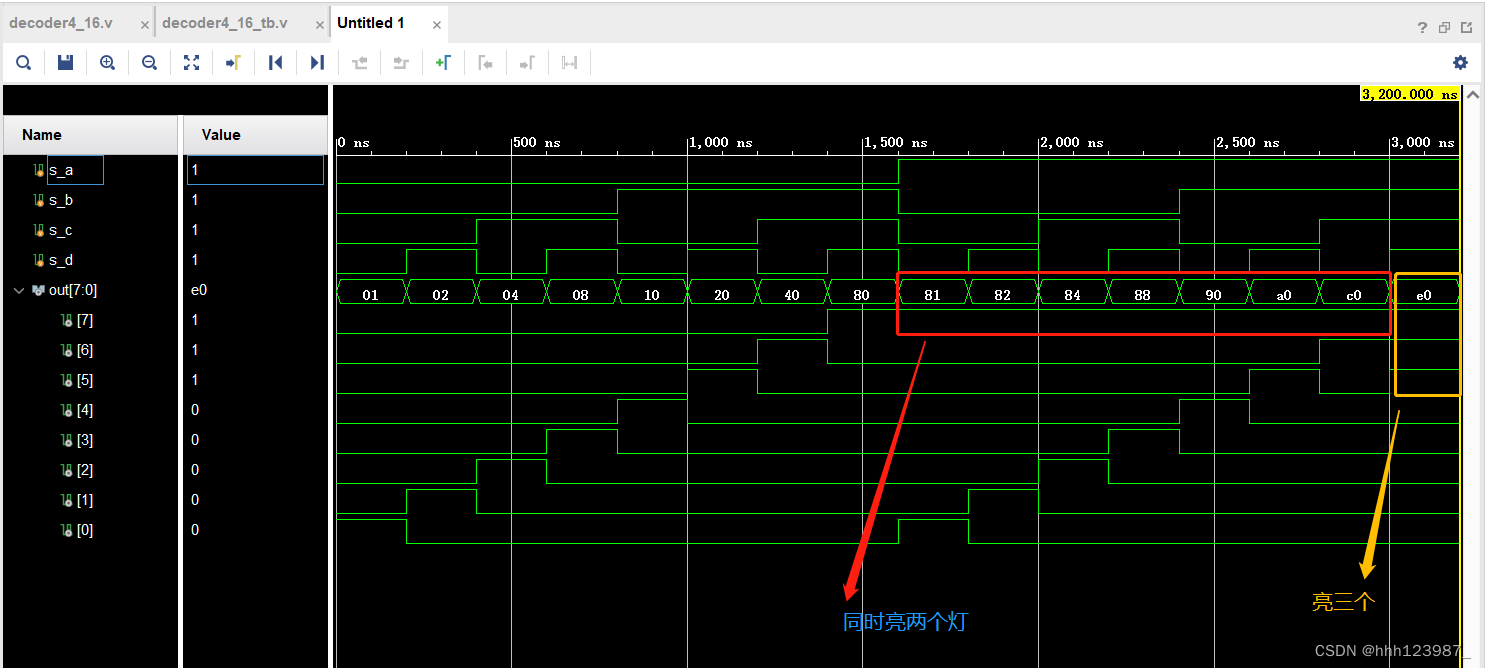Click bus segment value 01

pyautogui.click(x=371, y=295)
